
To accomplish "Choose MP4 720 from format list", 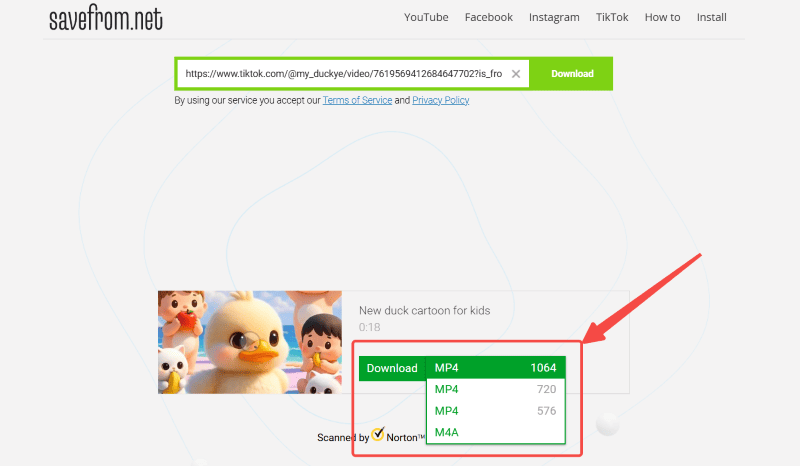I will [495, 389].
